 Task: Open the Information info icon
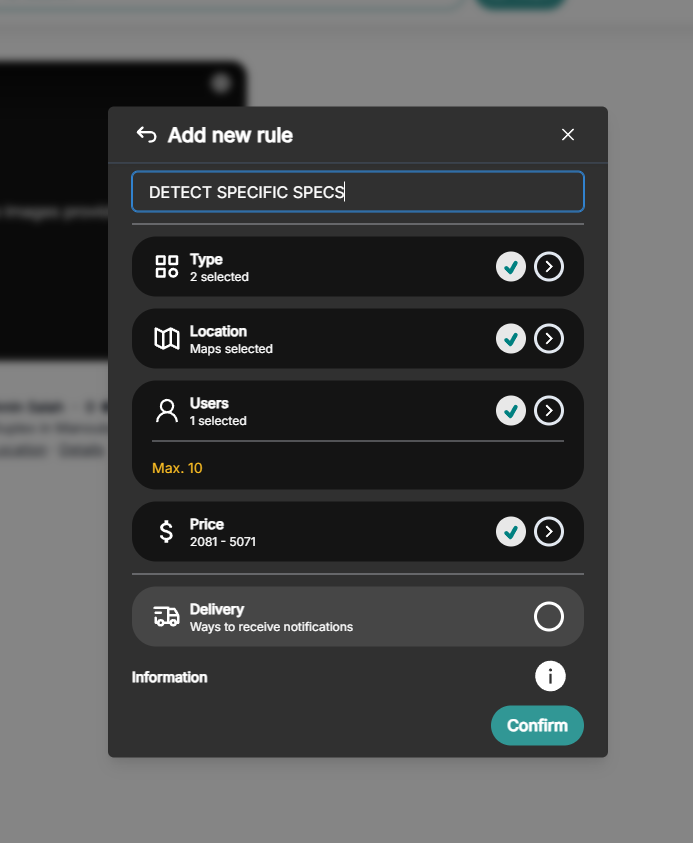click(x=550, y=677)
